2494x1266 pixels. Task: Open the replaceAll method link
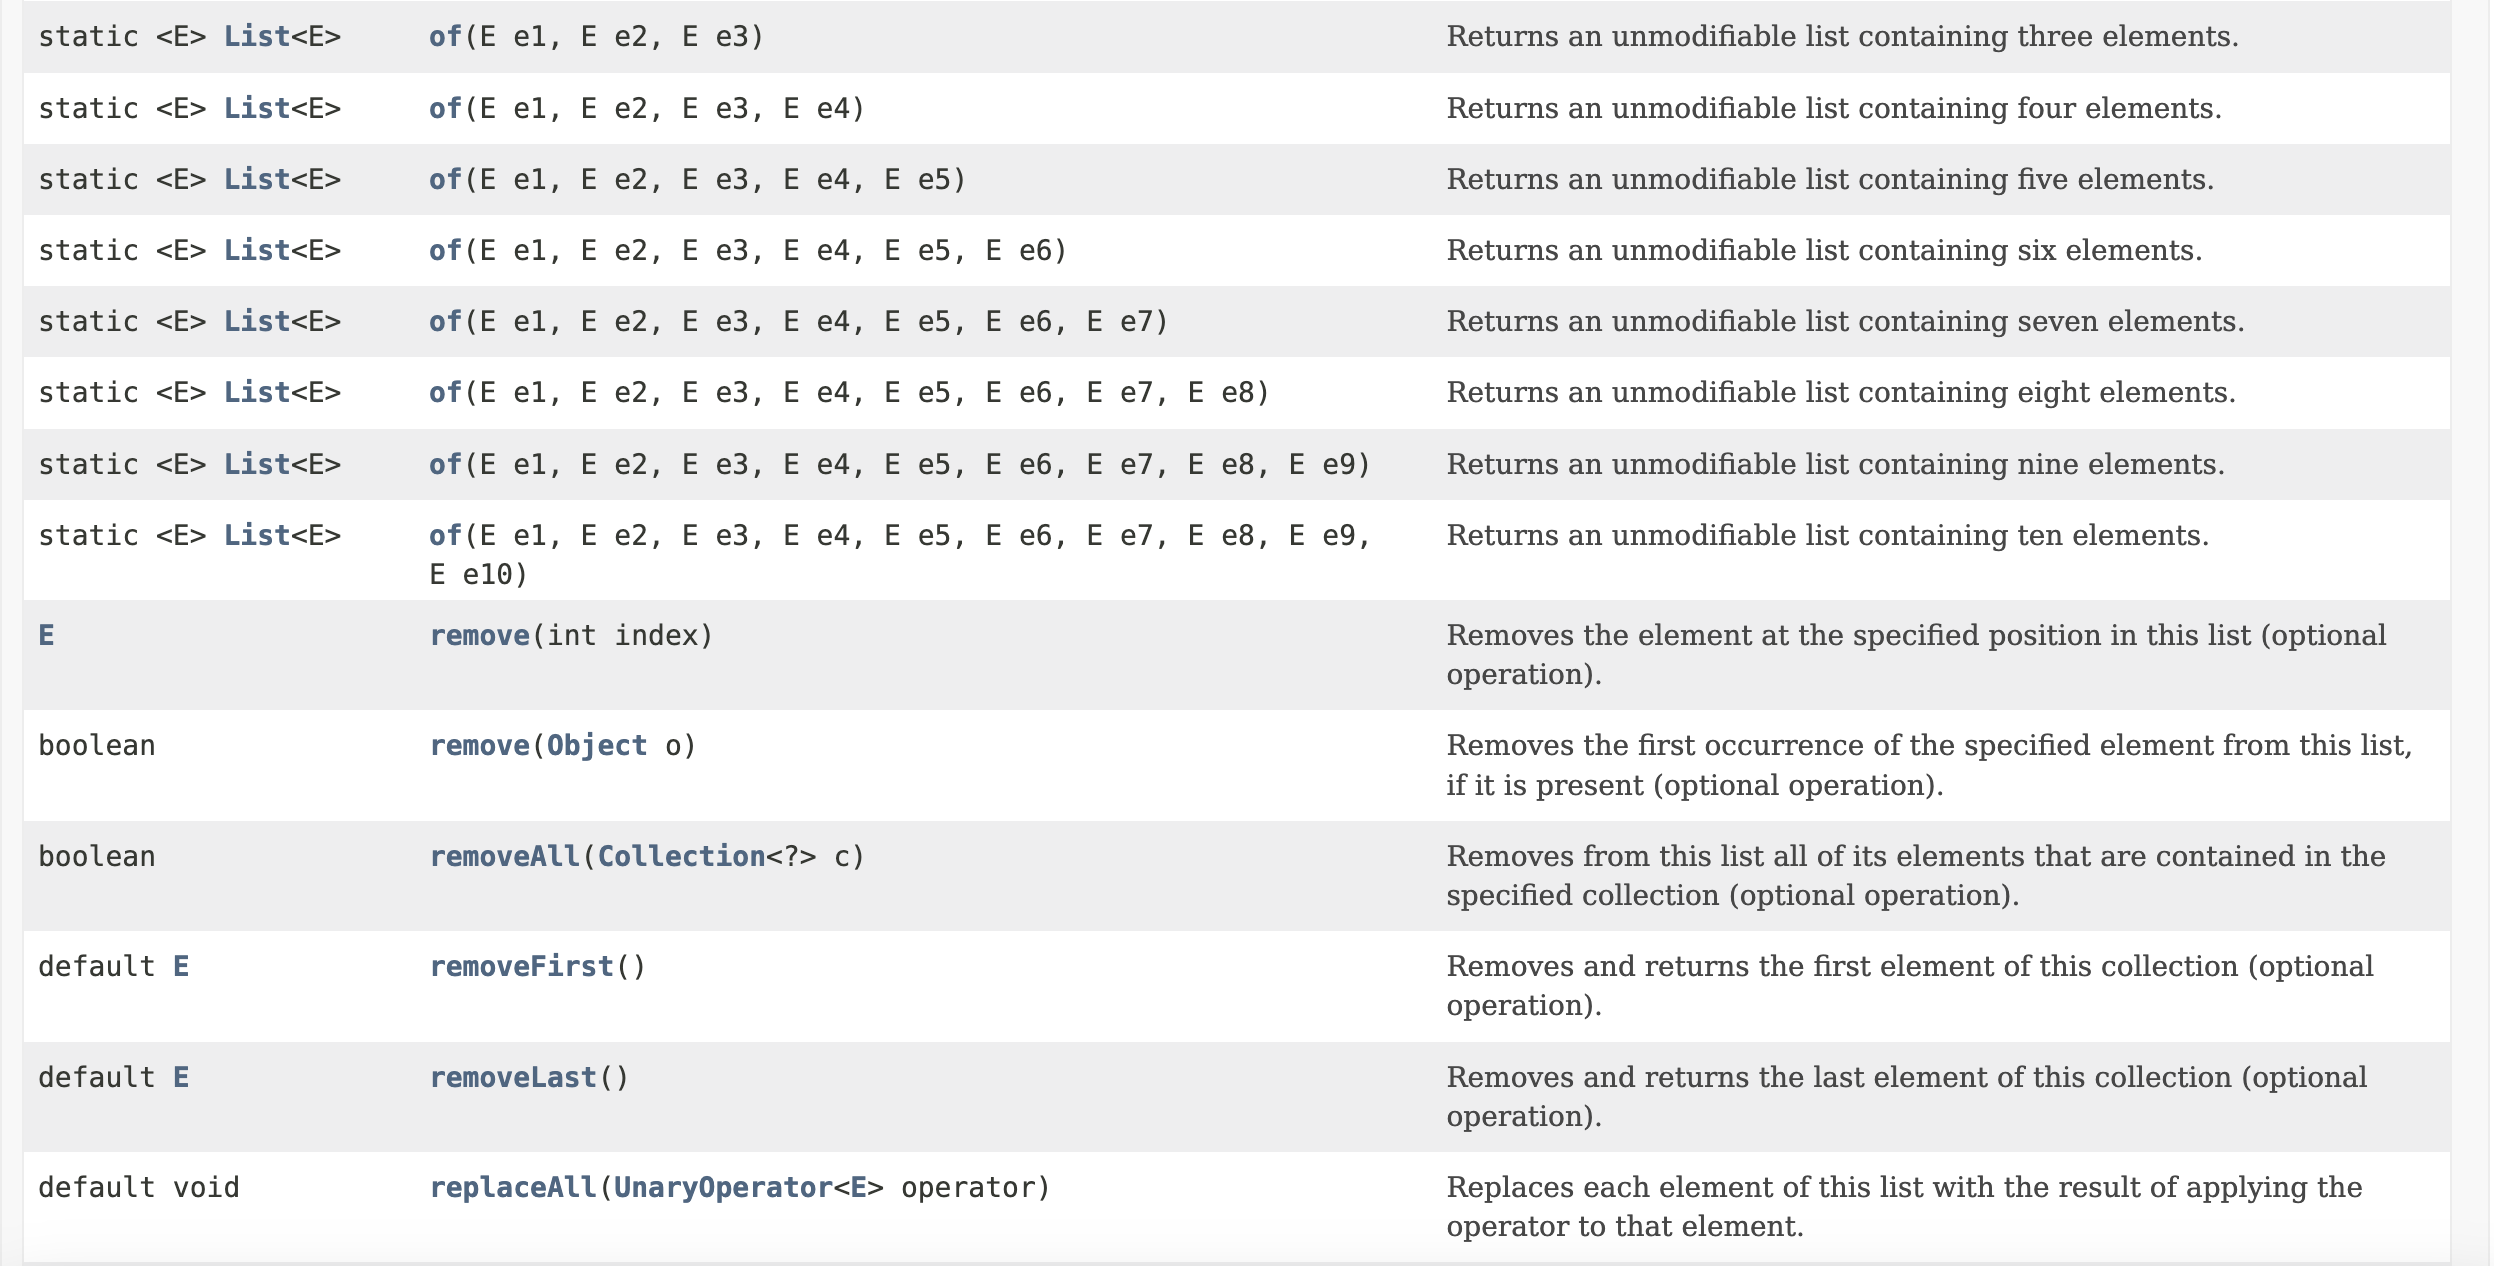[x=513, y=1188]
